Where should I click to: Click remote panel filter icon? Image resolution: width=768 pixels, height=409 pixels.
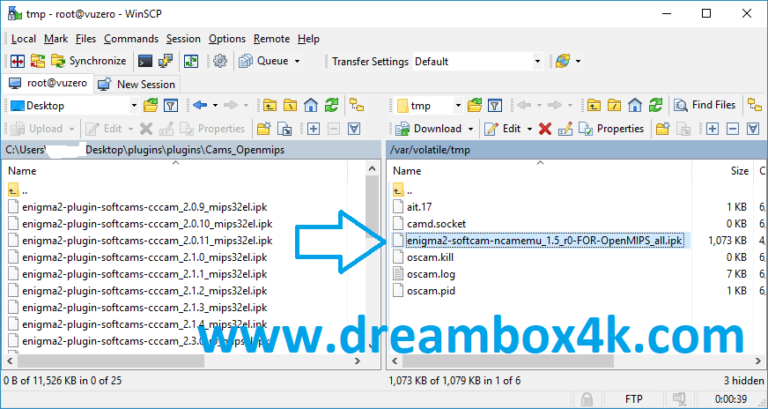[x=495, y=105]
